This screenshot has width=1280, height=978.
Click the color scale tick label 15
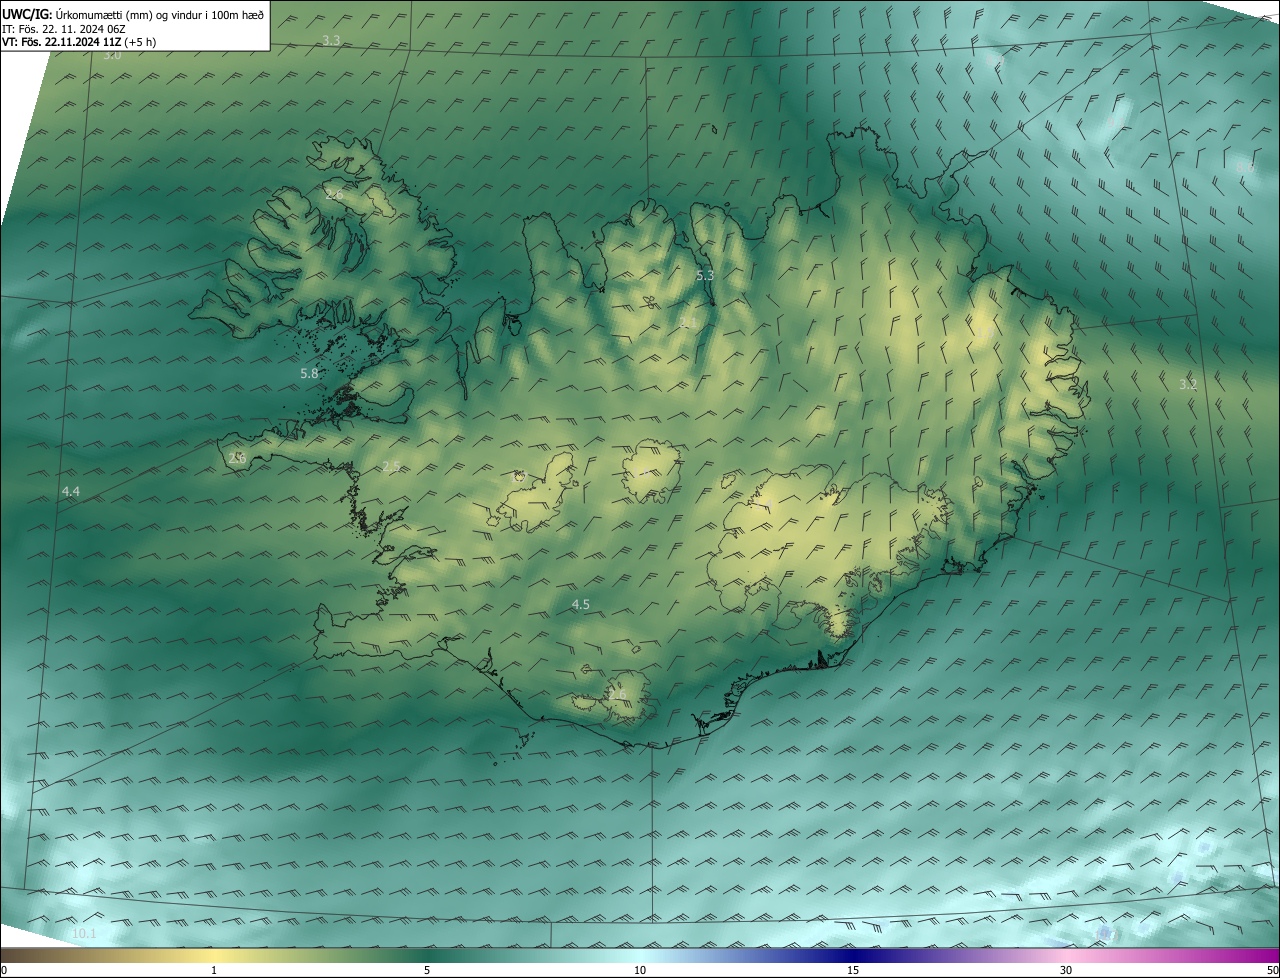click(x=853, y=970)
